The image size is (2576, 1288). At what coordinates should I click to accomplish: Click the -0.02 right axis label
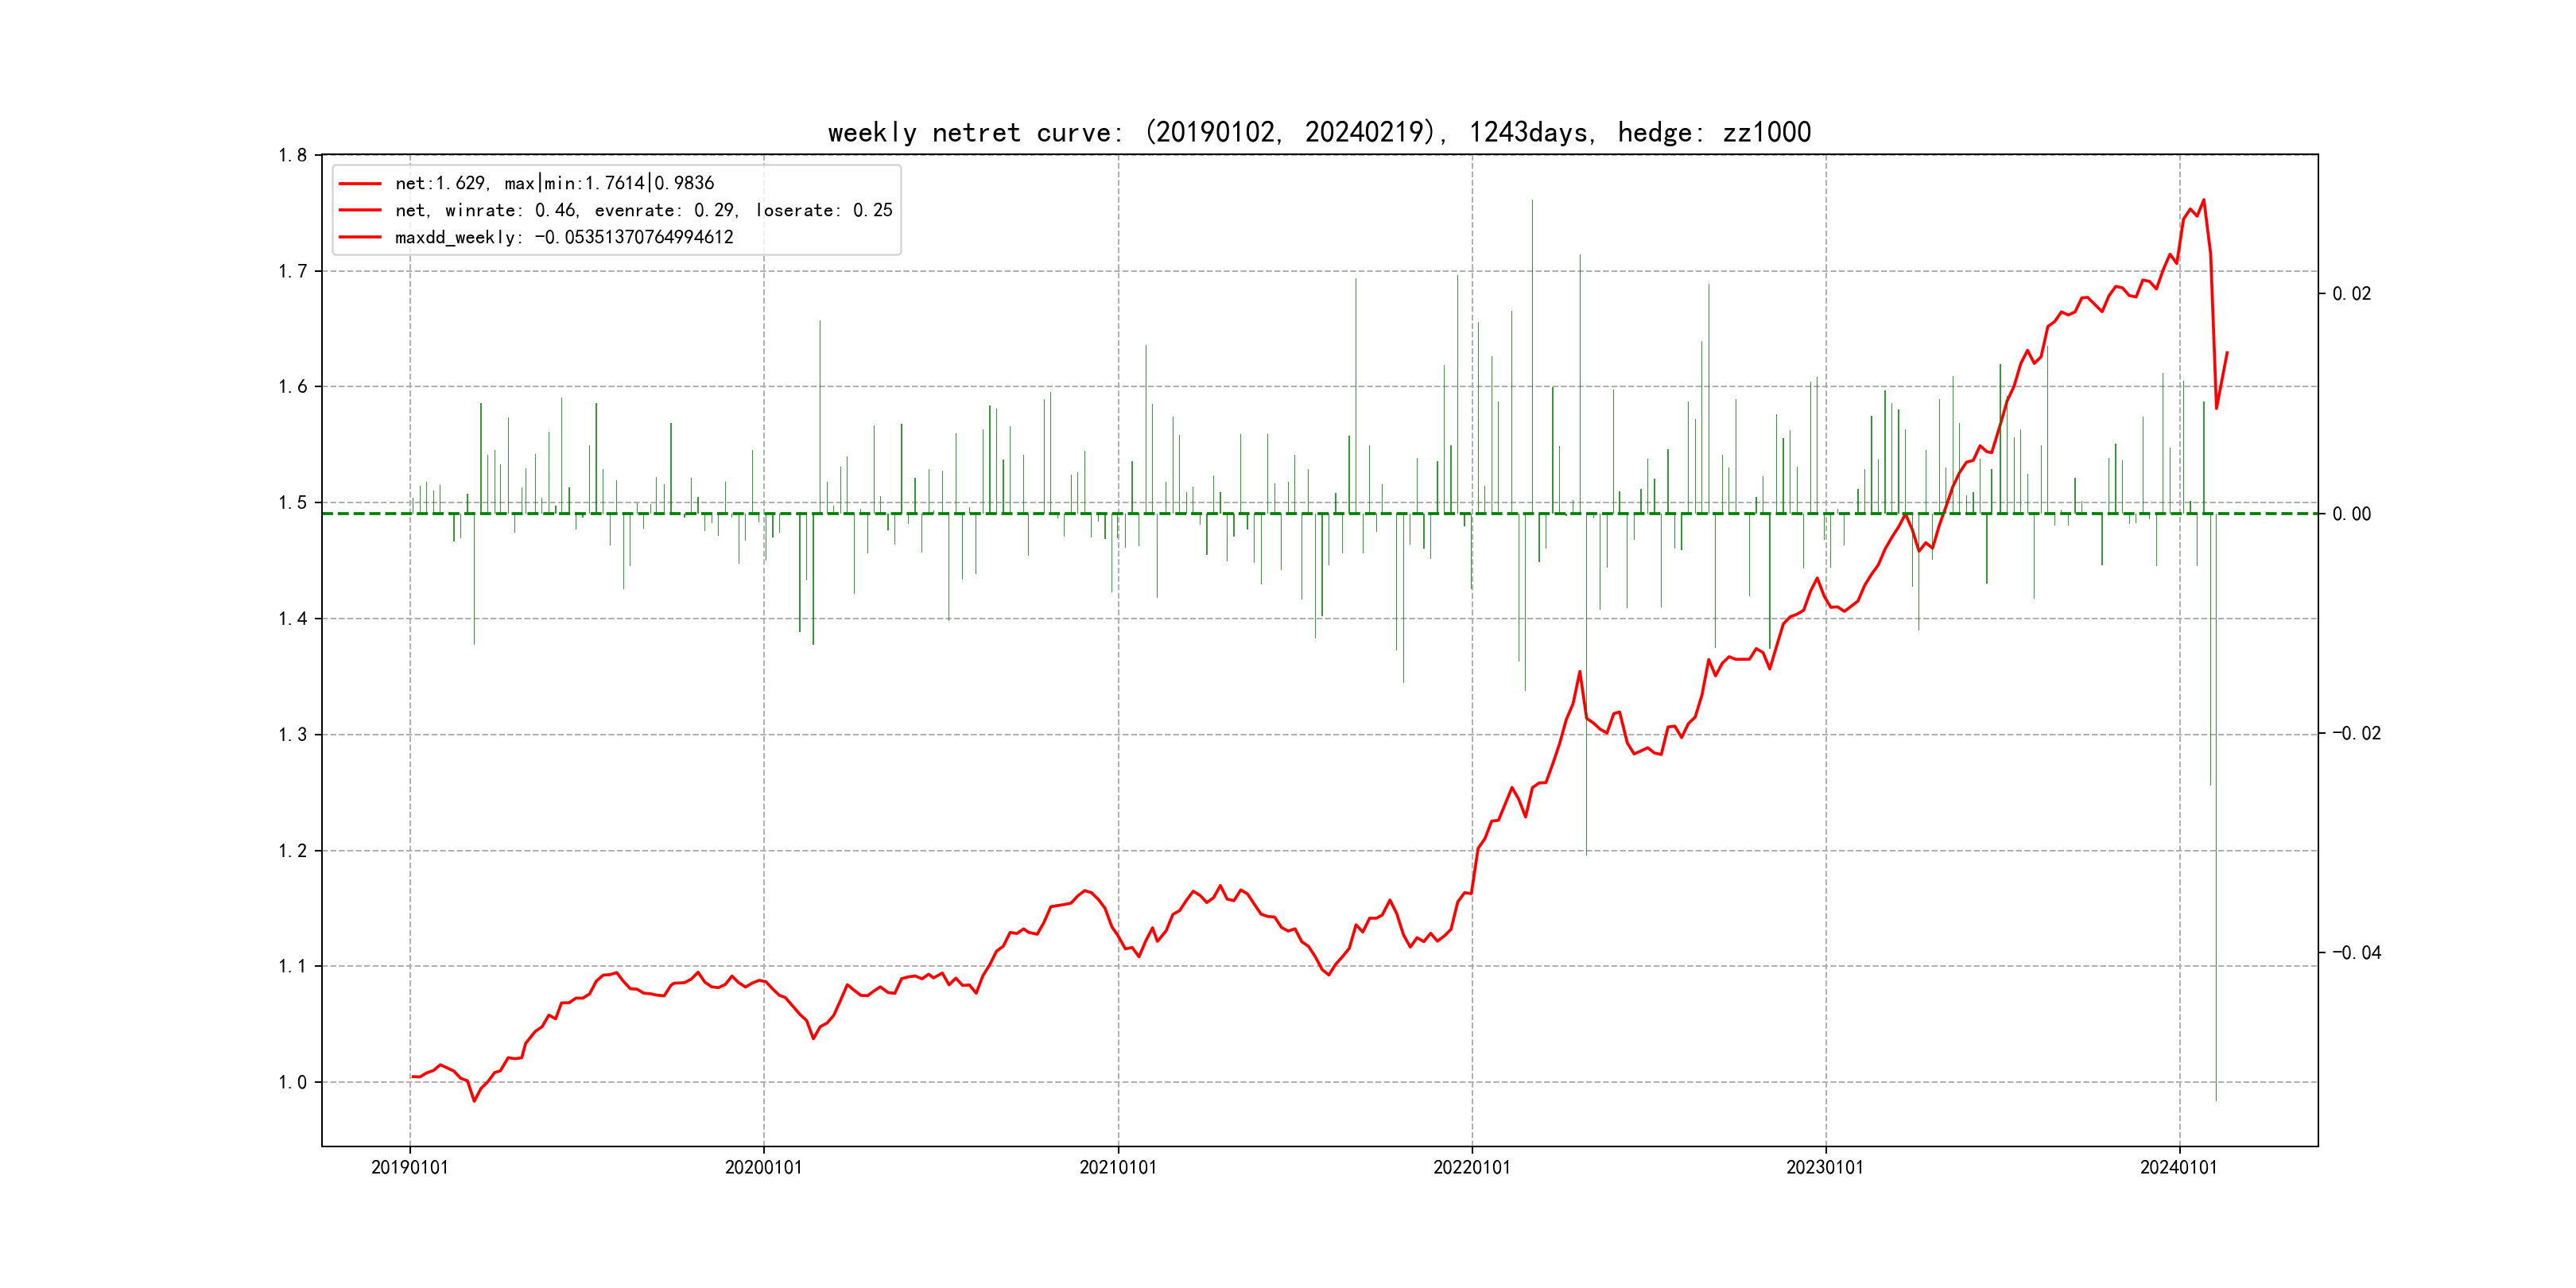tap(2356, 733)
